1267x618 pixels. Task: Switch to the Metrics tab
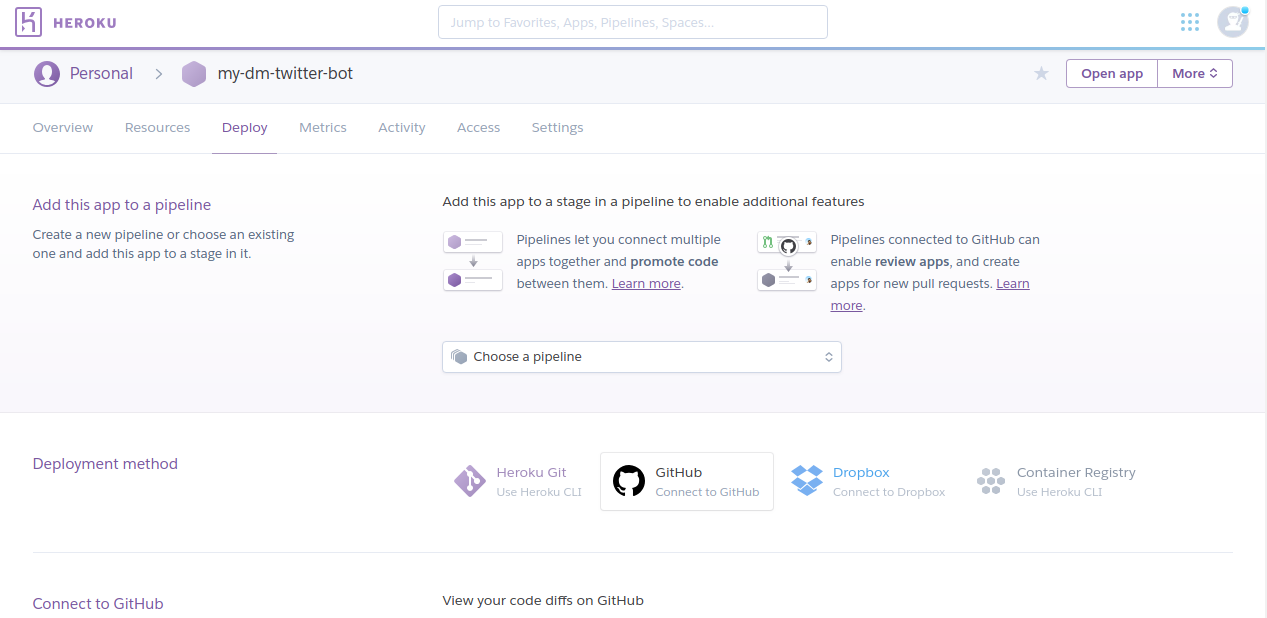click(323, 128)
